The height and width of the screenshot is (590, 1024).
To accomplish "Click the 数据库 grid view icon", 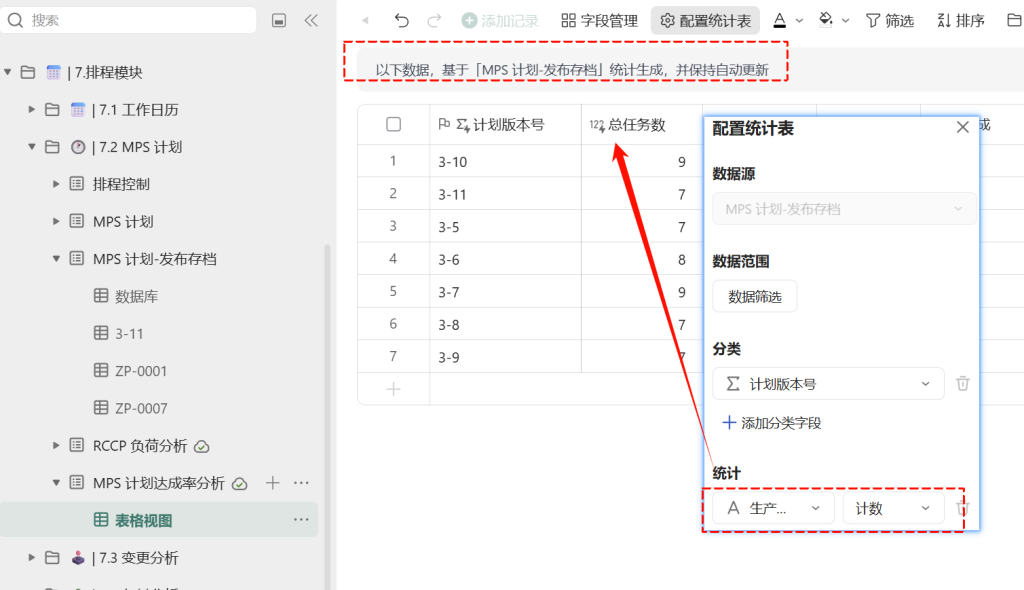I will (x=101, y=295).
